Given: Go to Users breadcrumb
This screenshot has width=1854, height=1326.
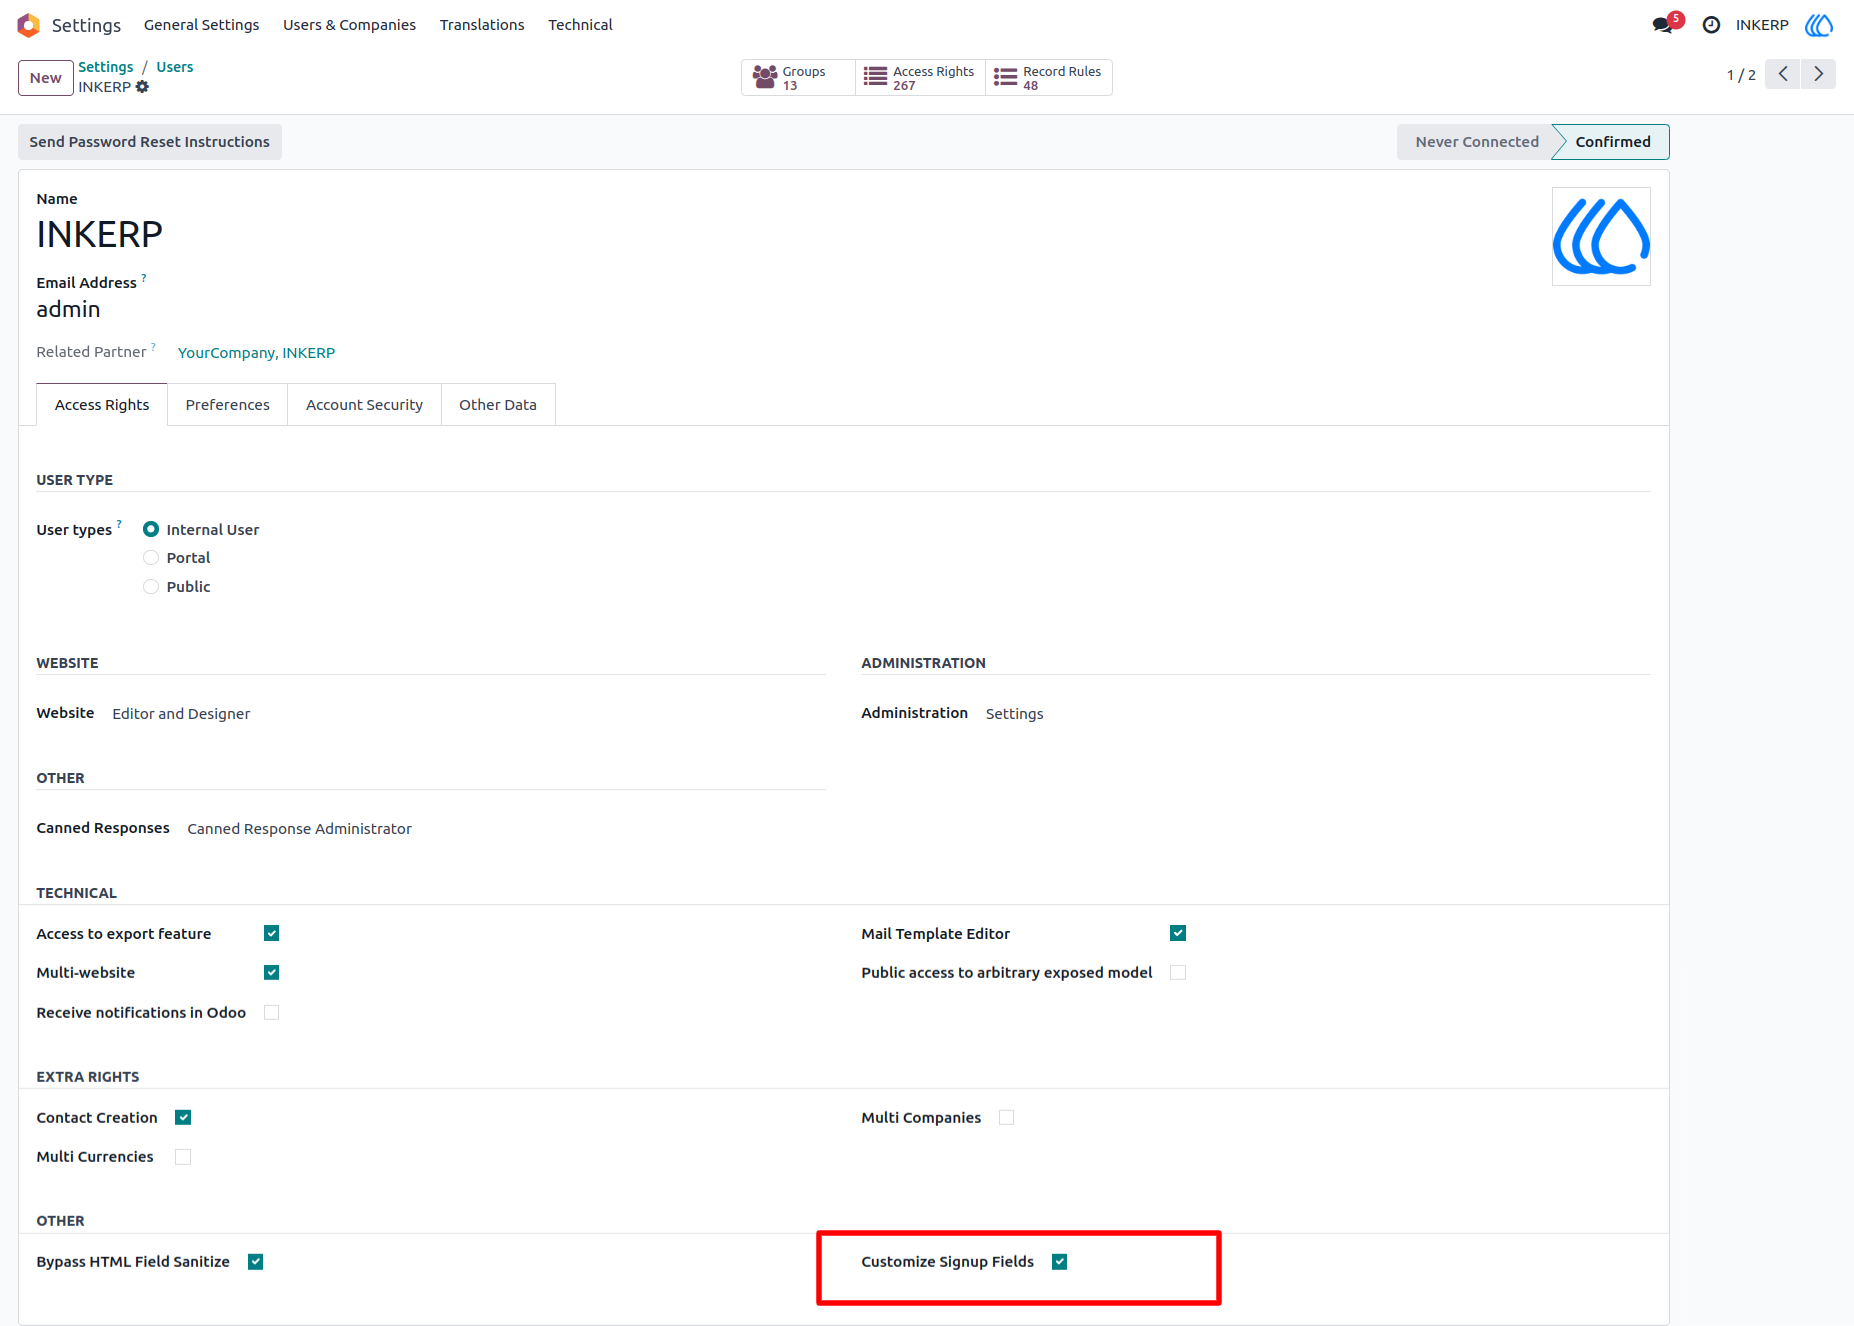Looking at the screenshot, I should [x=175, y=67].
